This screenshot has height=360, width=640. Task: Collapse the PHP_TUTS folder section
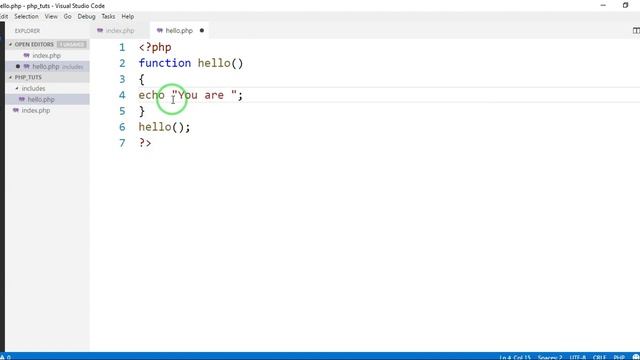[x=11, y=77]
